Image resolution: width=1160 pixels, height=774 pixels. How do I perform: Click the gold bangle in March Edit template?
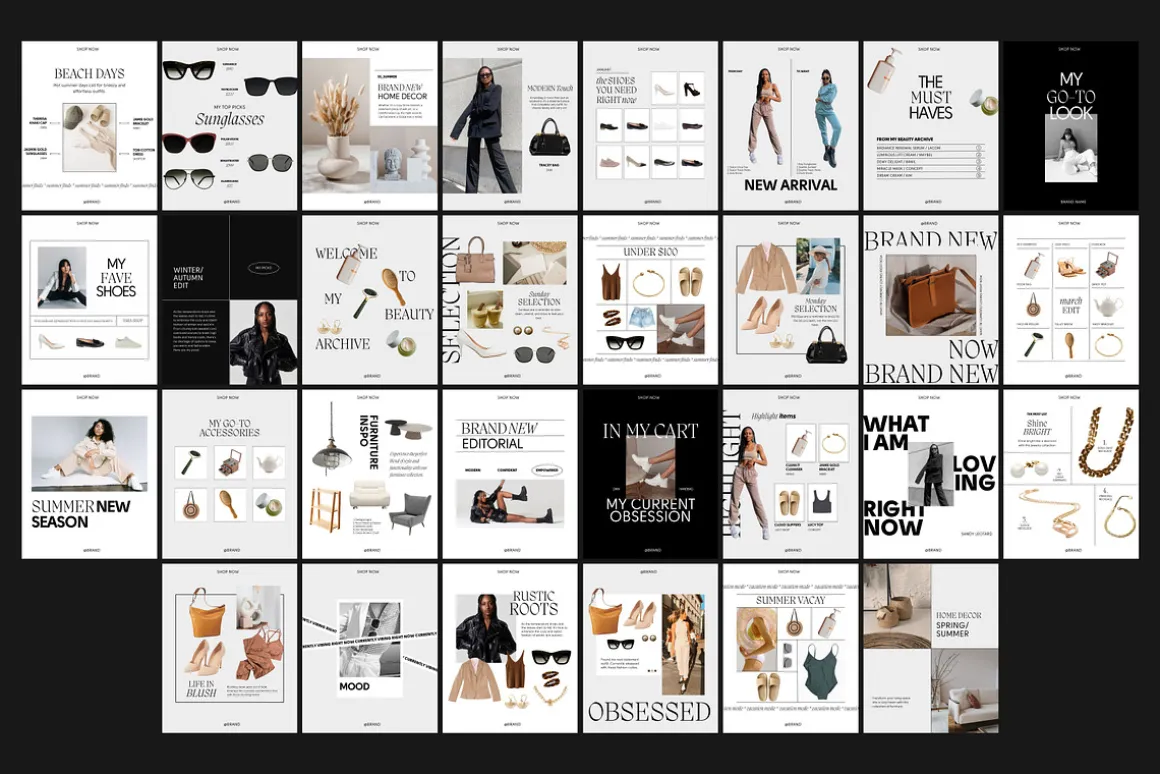point(1108,345)
